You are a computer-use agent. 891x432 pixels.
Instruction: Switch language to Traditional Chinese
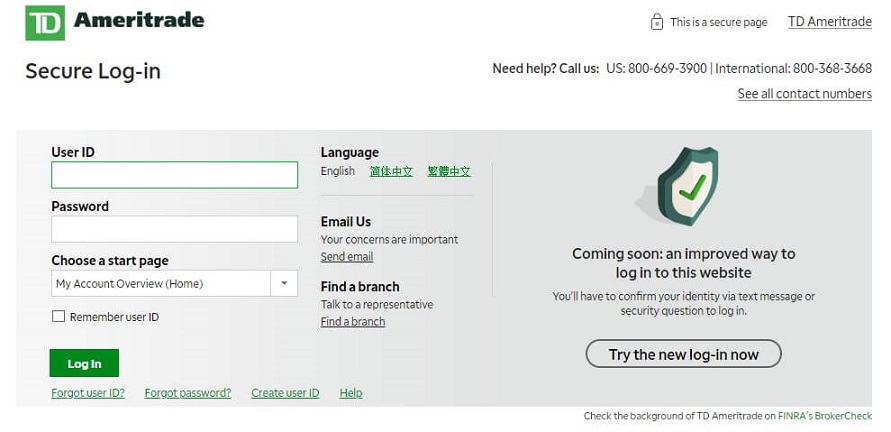449,171
